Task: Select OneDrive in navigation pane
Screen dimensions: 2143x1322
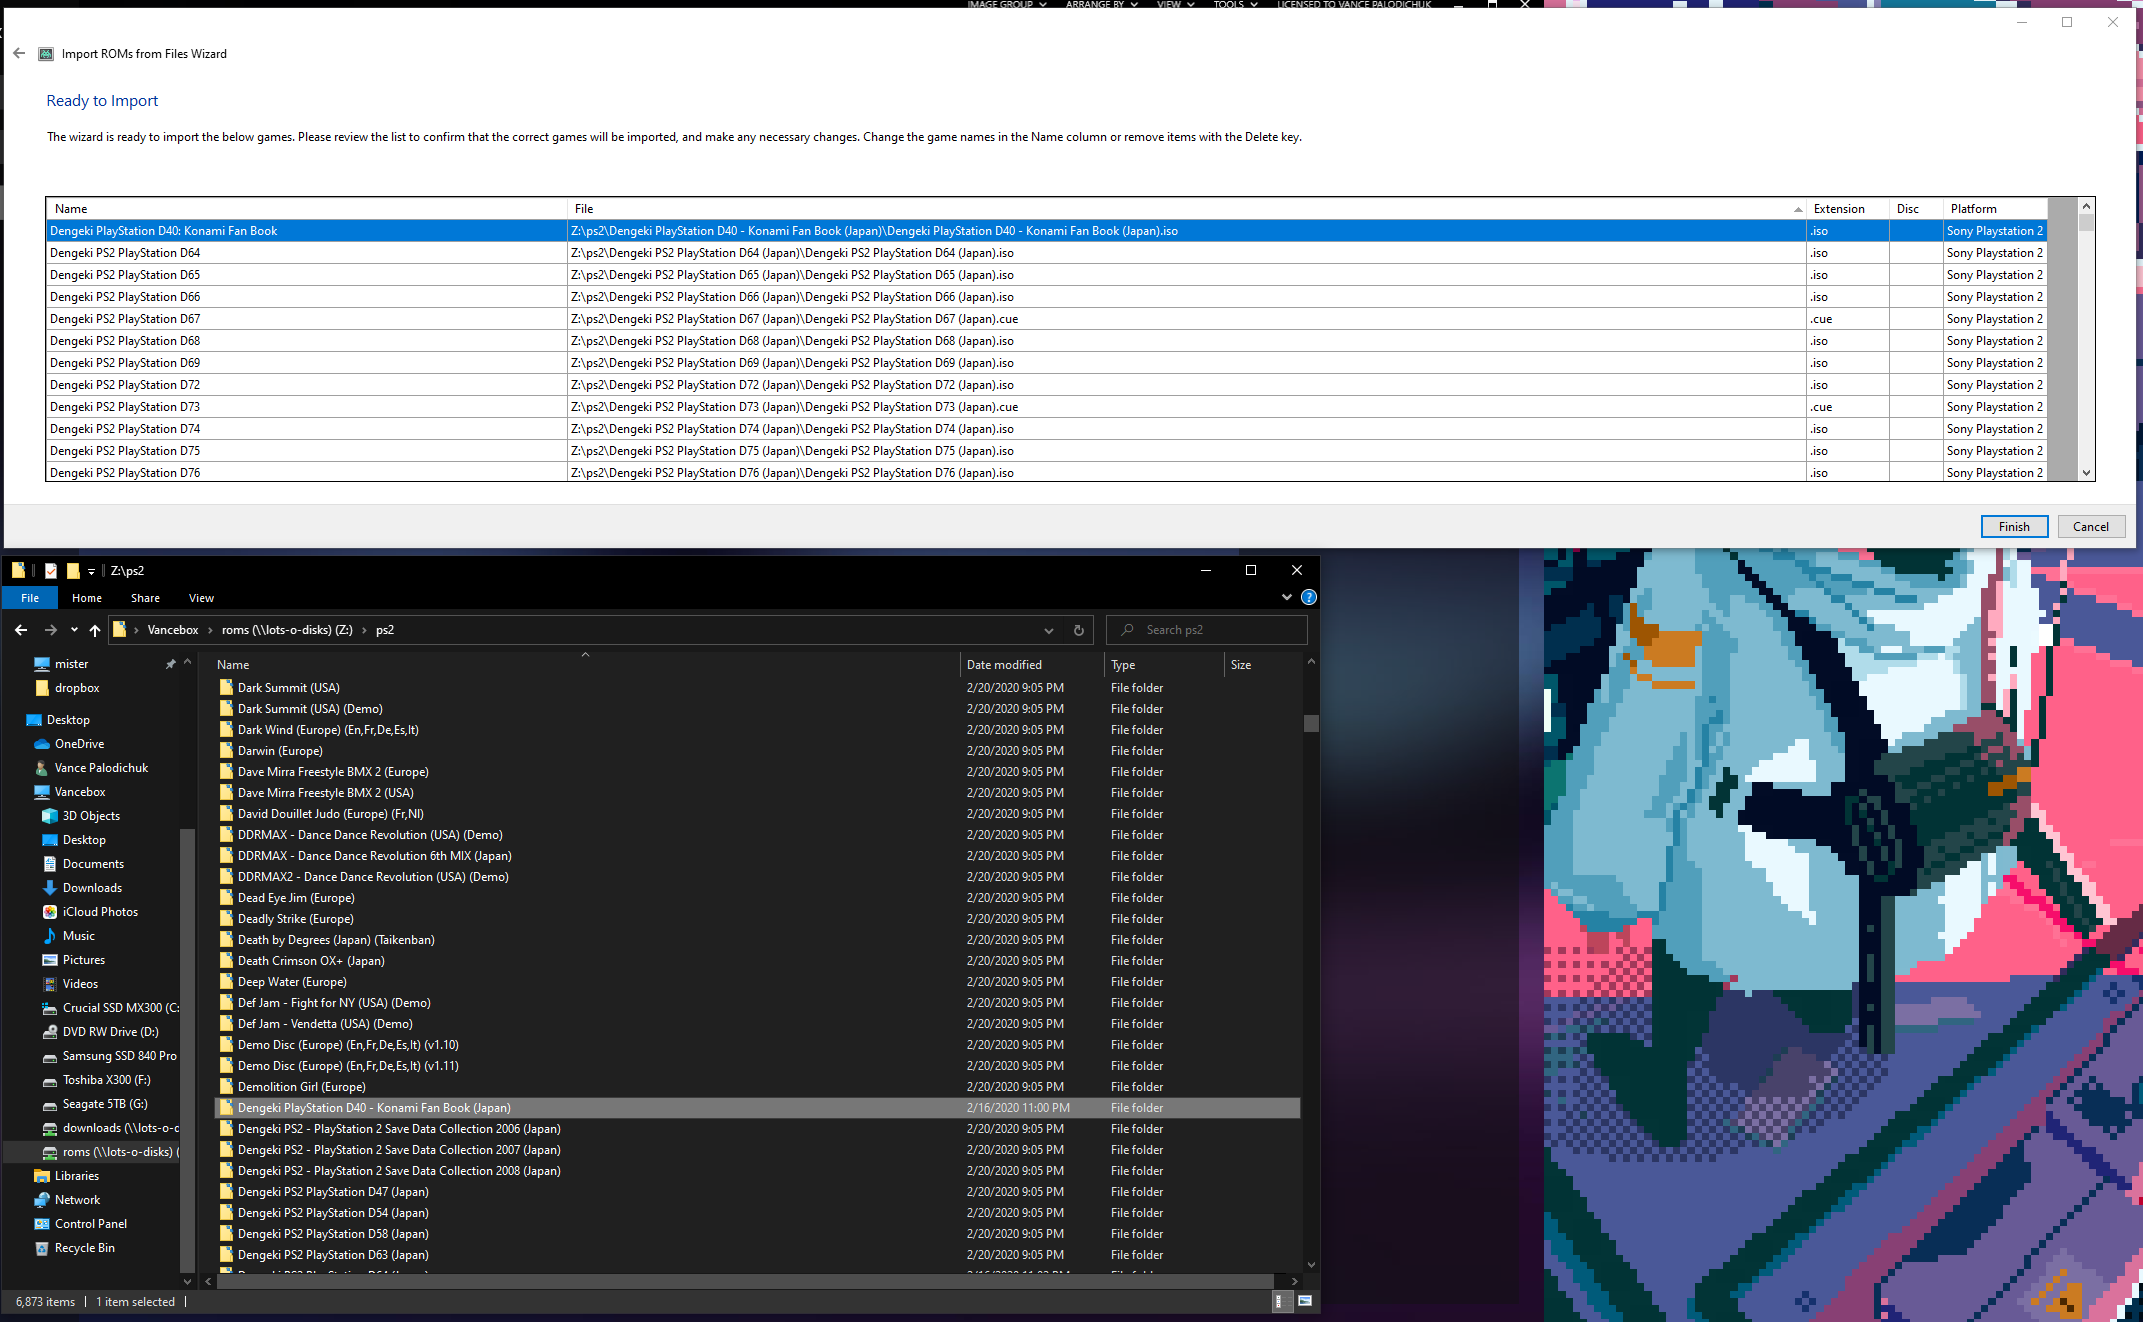Action: (79, 744)
